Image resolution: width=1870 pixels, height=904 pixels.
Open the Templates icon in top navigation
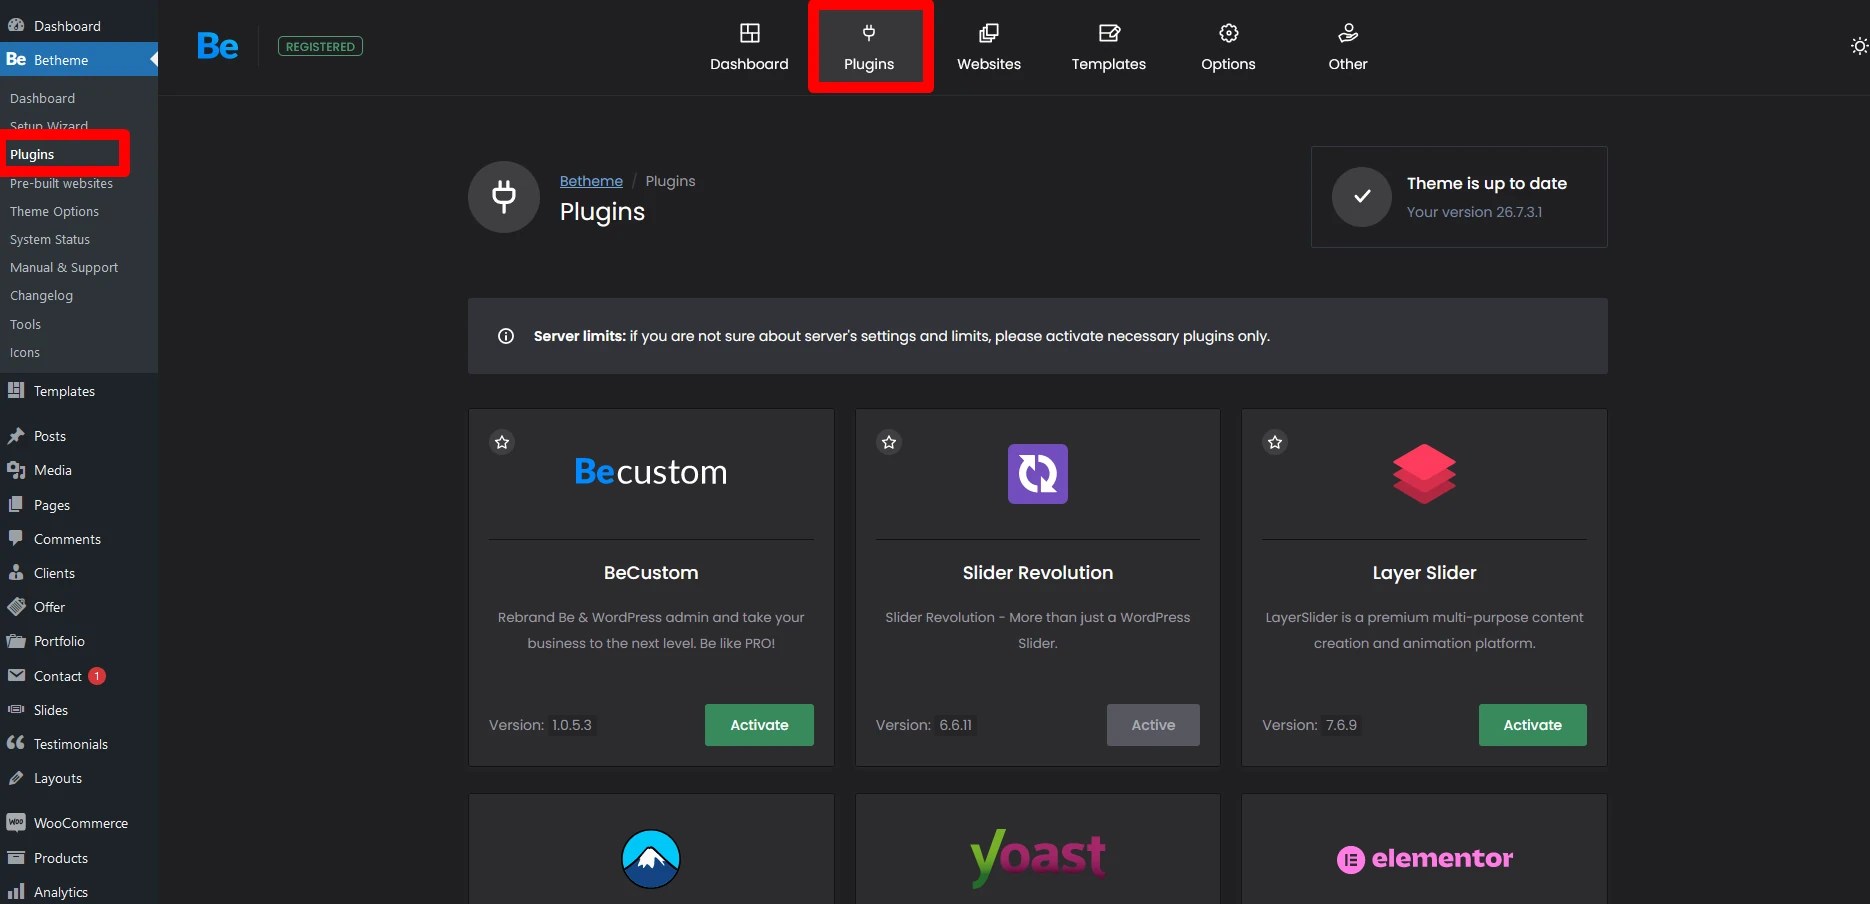[1109, 33]
